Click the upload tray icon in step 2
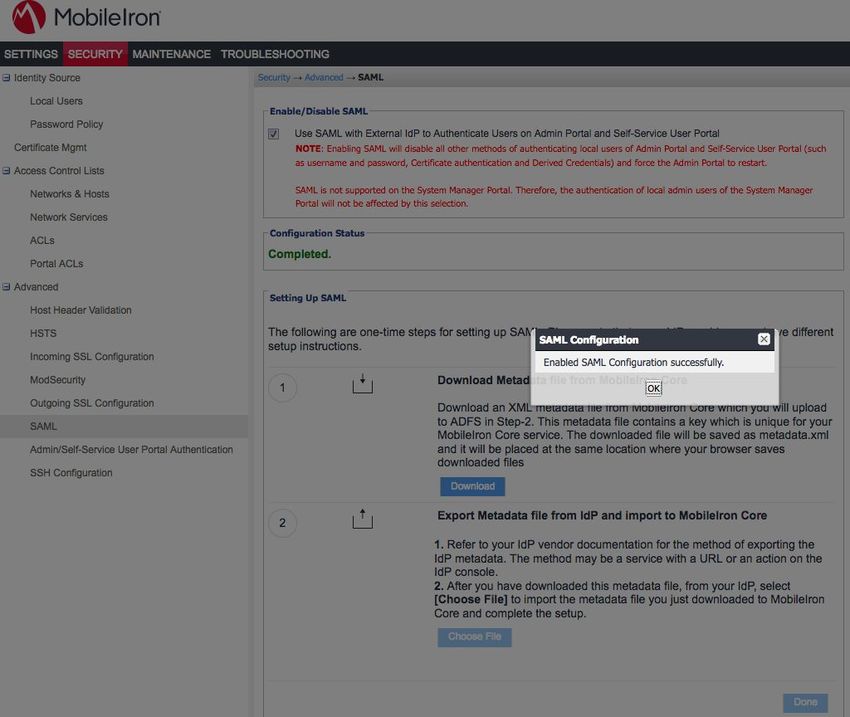The height and width of the screenshot is (717, 850). pos(363,519)
